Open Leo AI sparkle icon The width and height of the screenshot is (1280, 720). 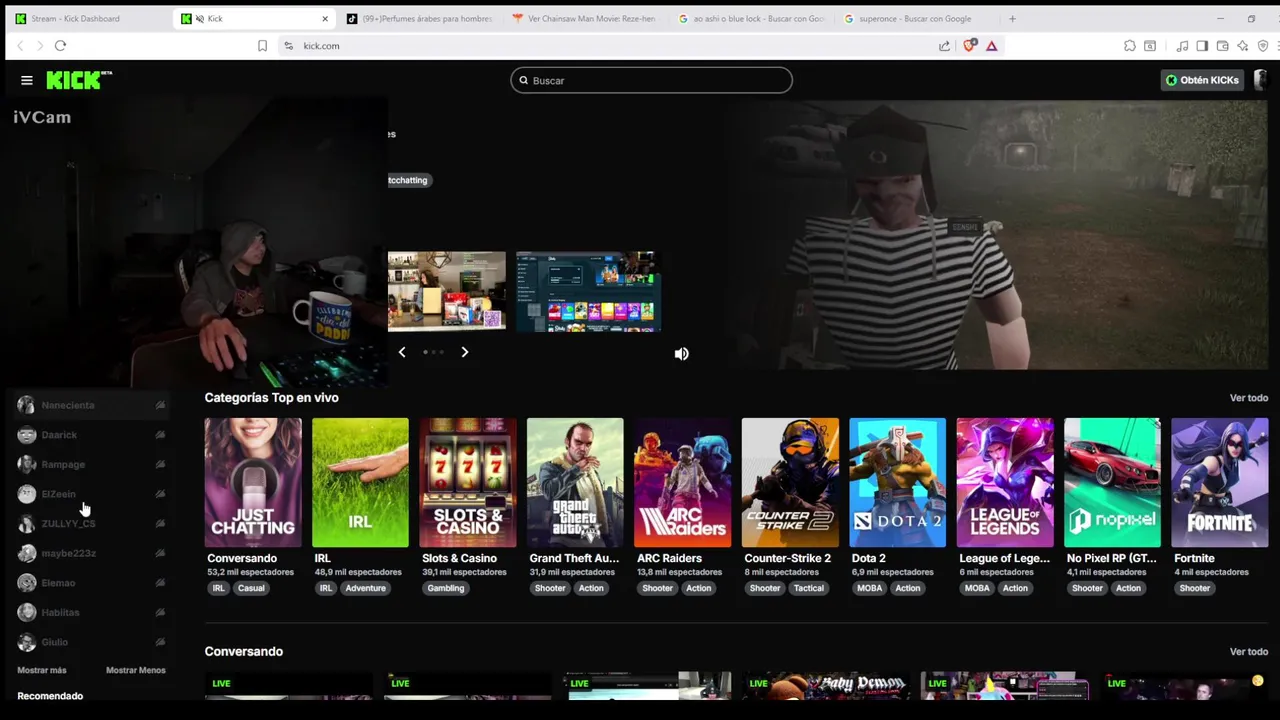(x=1242, y=46)
